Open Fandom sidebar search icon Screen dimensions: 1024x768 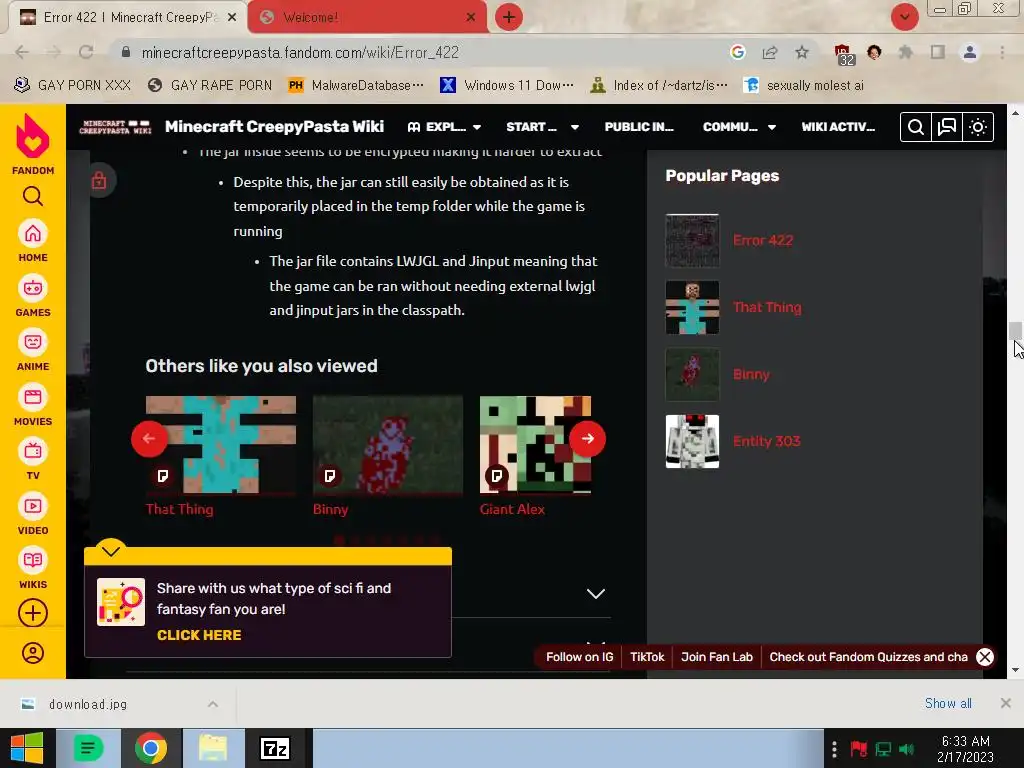pos(33,196)
